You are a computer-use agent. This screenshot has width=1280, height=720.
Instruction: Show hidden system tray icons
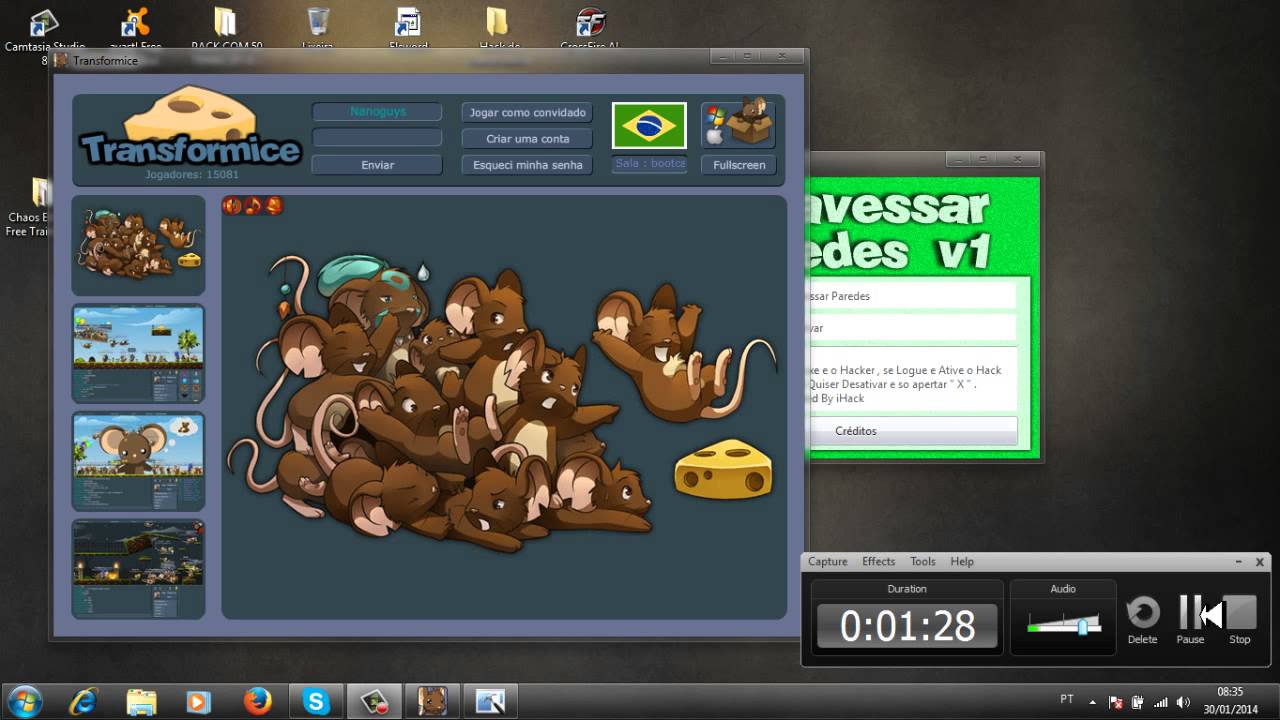point(1093,702)
